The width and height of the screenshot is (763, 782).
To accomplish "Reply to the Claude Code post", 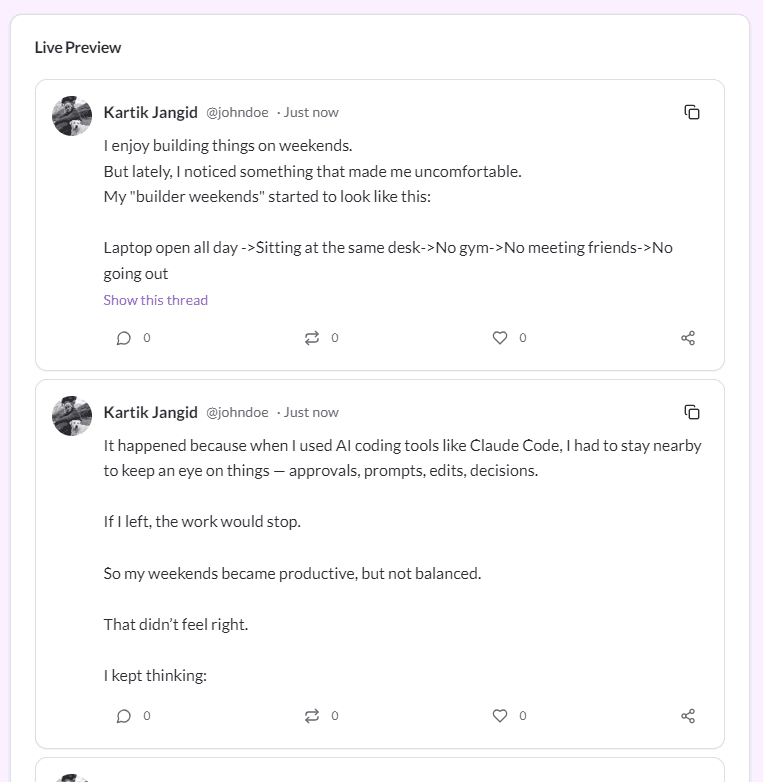I will coord(124,716).
